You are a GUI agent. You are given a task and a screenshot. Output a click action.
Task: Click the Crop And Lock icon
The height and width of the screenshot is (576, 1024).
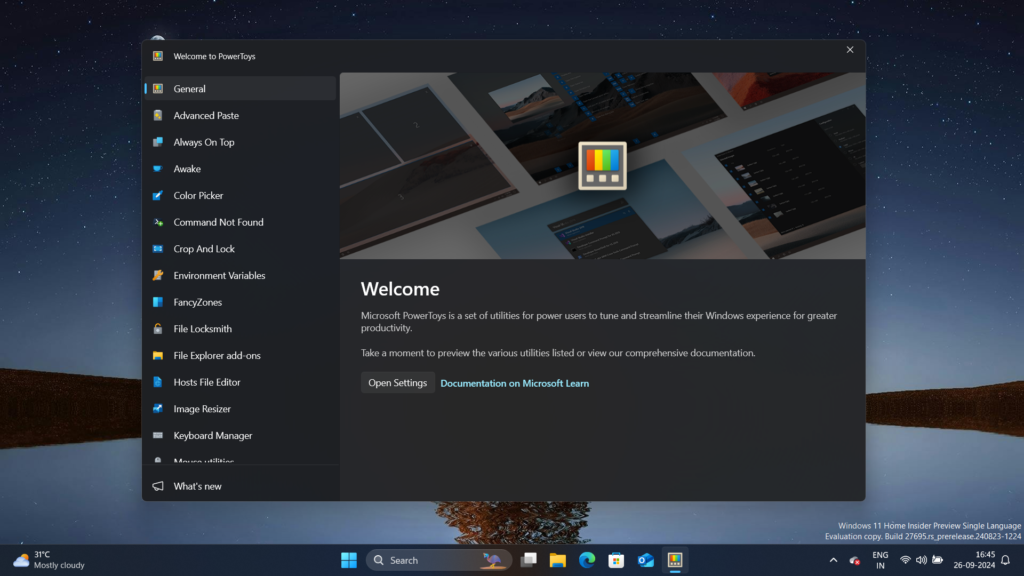[x=158, y=249]
